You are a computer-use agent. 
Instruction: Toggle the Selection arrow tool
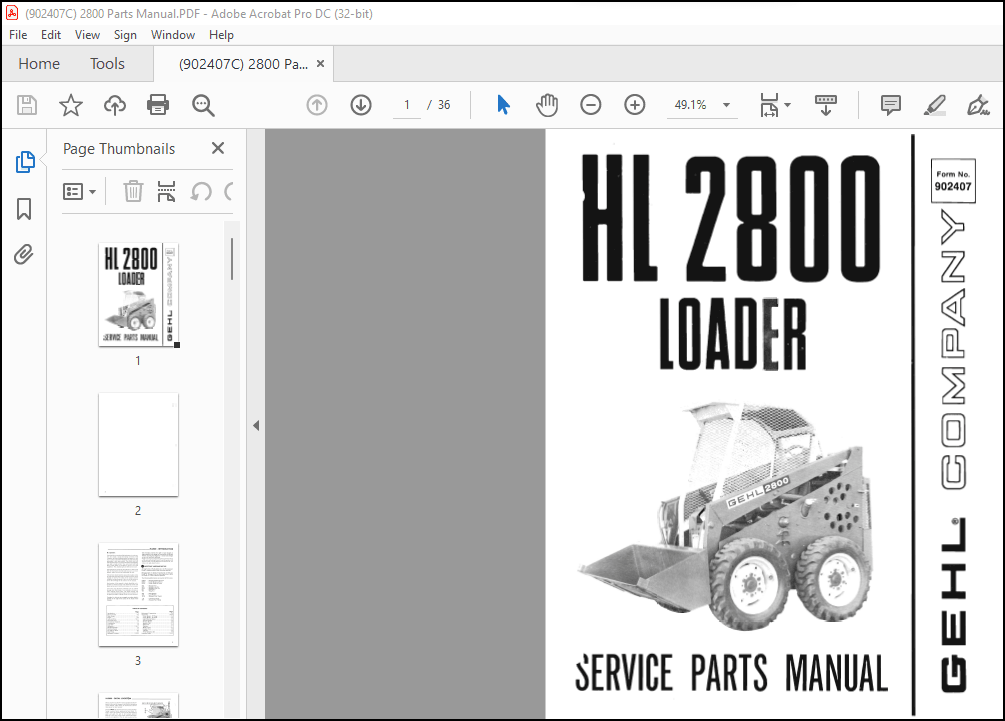(x=503, y=104)
